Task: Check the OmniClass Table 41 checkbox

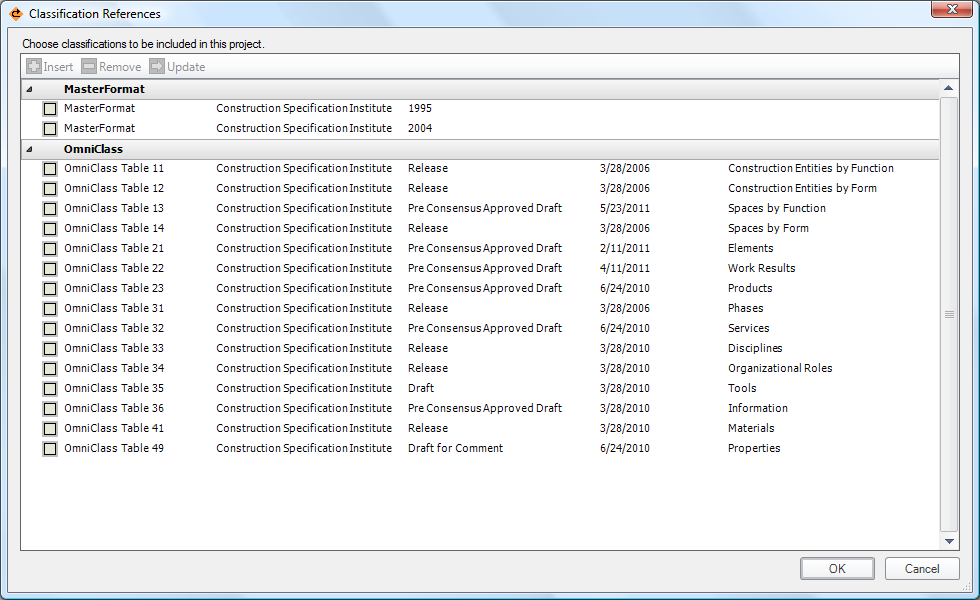Action: click(50, 429)
